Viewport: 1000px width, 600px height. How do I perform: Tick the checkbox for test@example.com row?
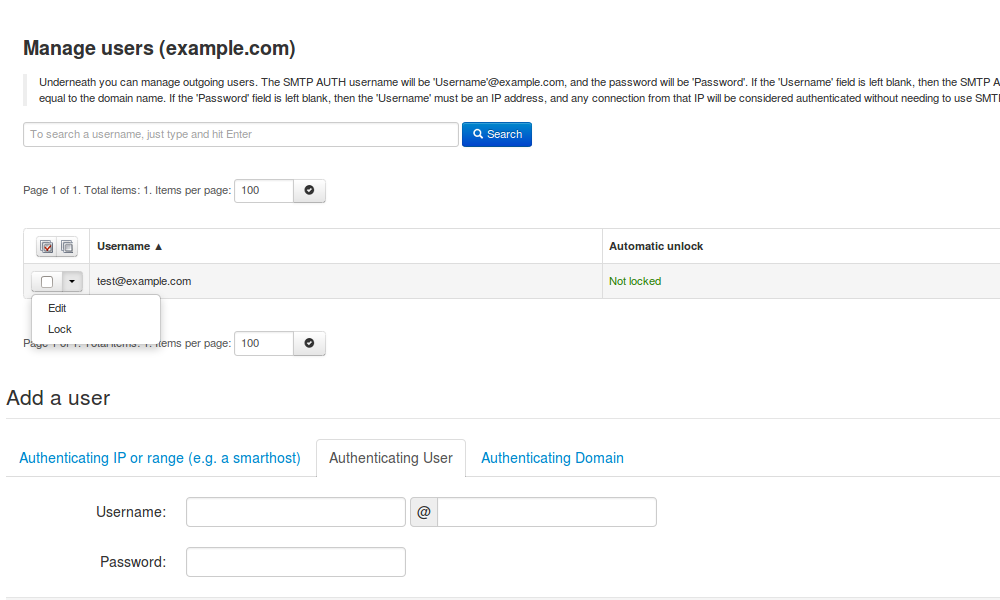(x=47, y=282)
